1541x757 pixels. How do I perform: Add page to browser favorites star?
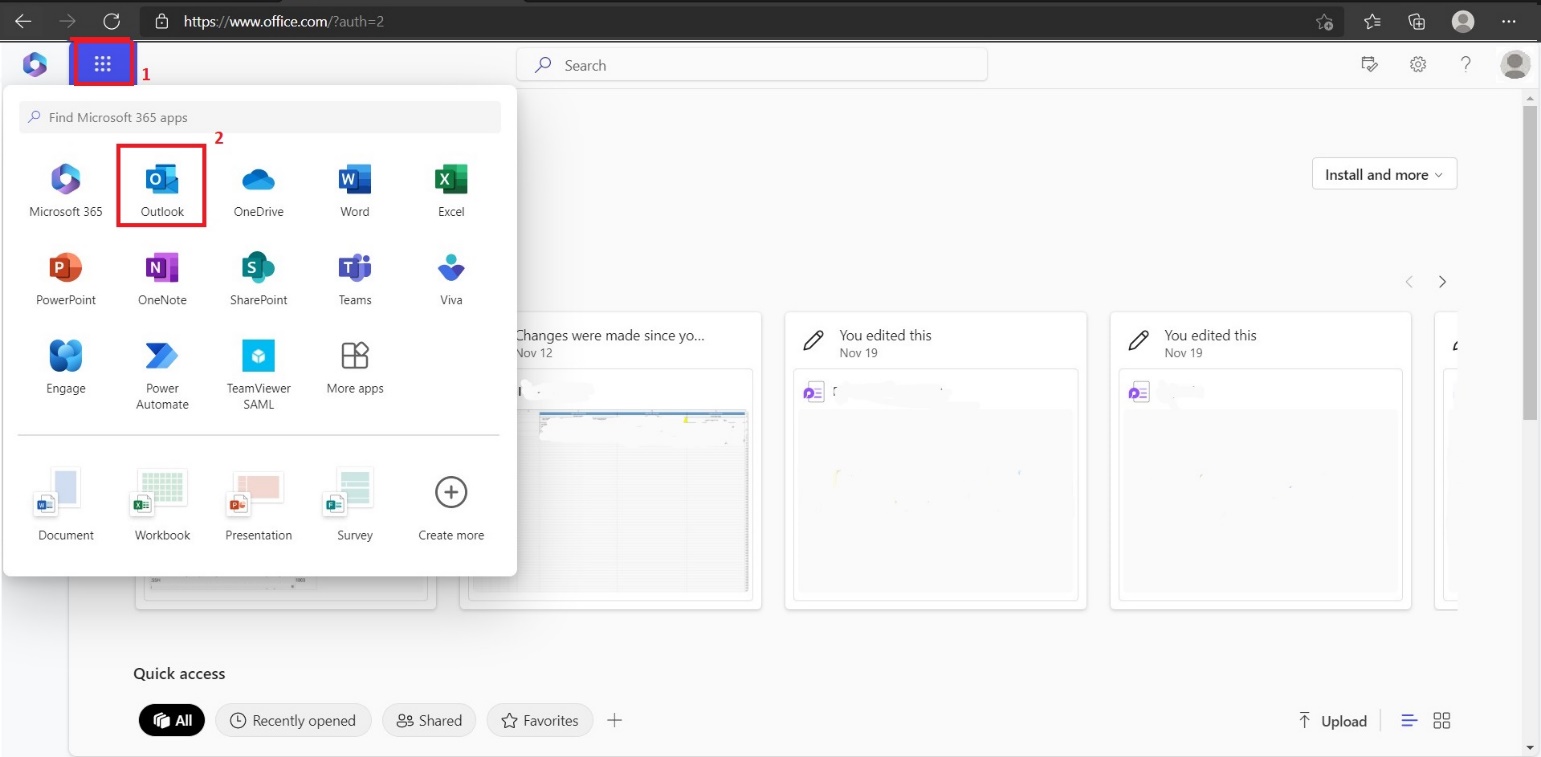tap(1324, 21)
